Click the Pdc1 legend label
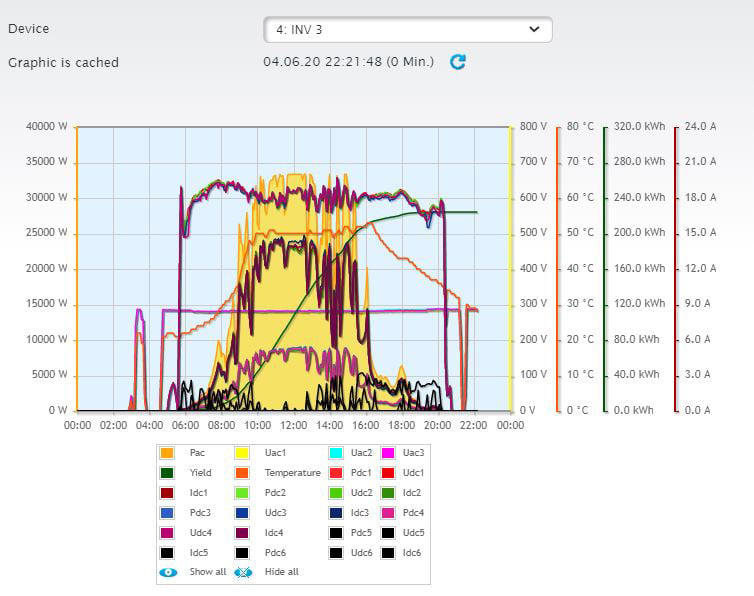This screenshot has width=754, height=596. pos(361,473)
